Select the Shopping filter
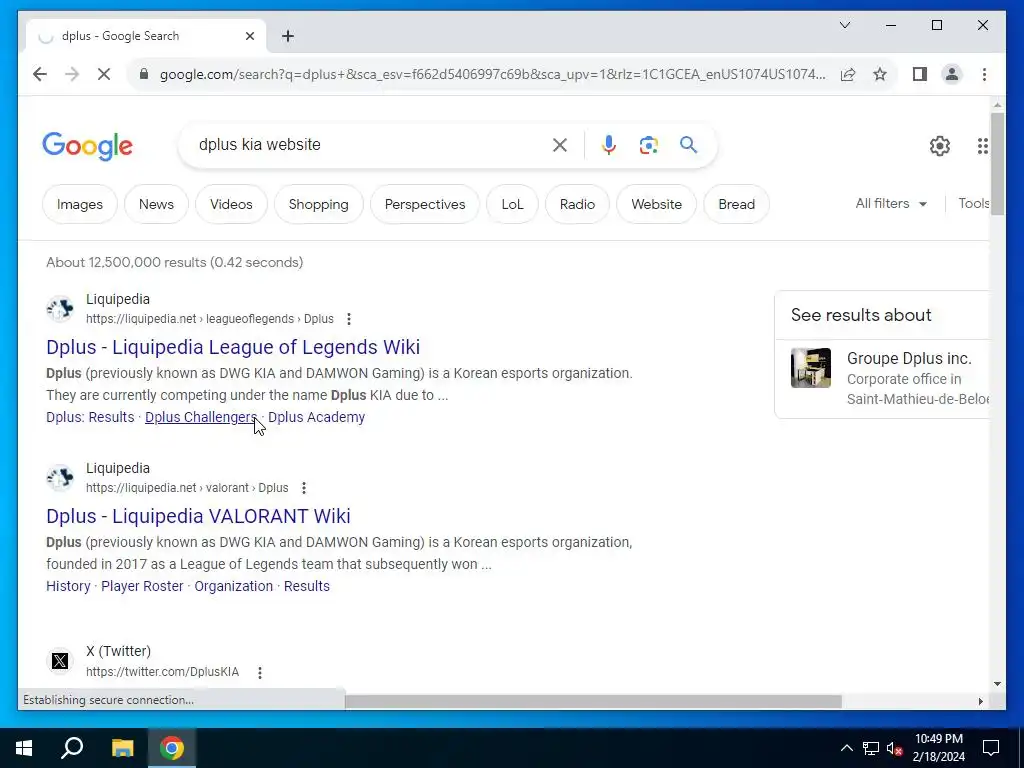The height and width of the screenshot is (768, 1024). pos(319,204)
